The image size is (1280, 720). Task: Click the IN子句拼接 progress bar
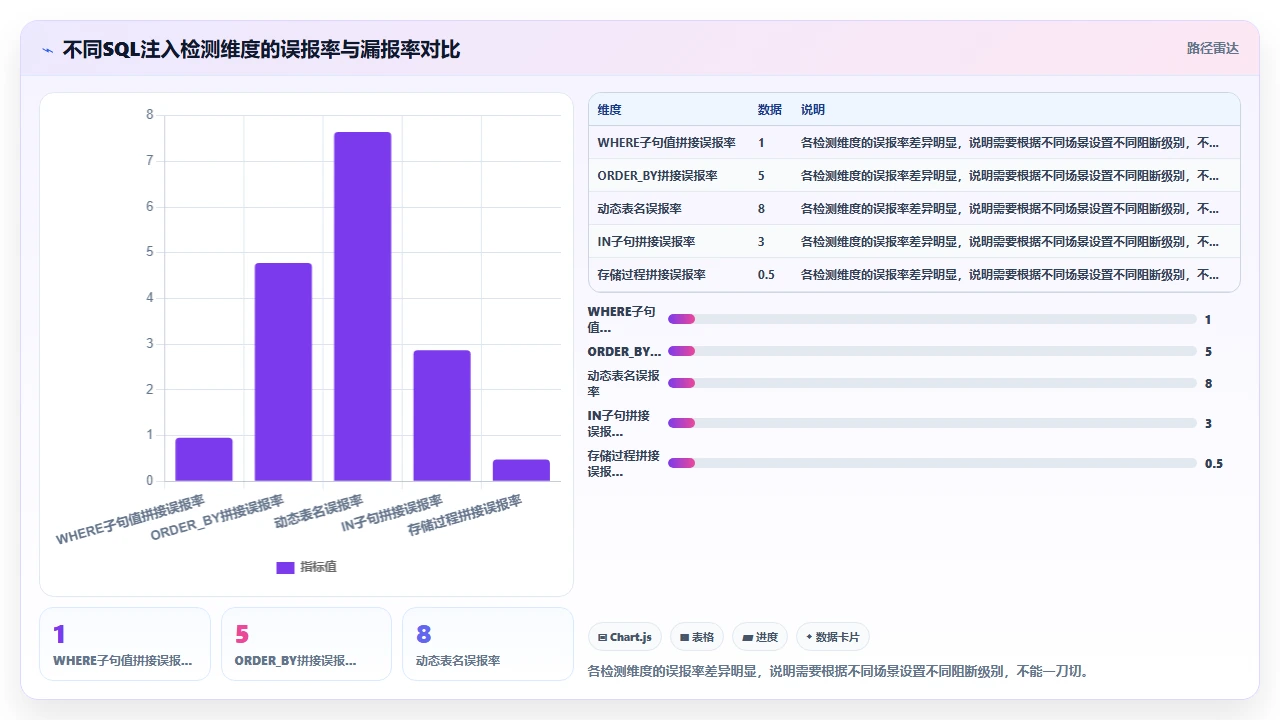click(932, 423)
